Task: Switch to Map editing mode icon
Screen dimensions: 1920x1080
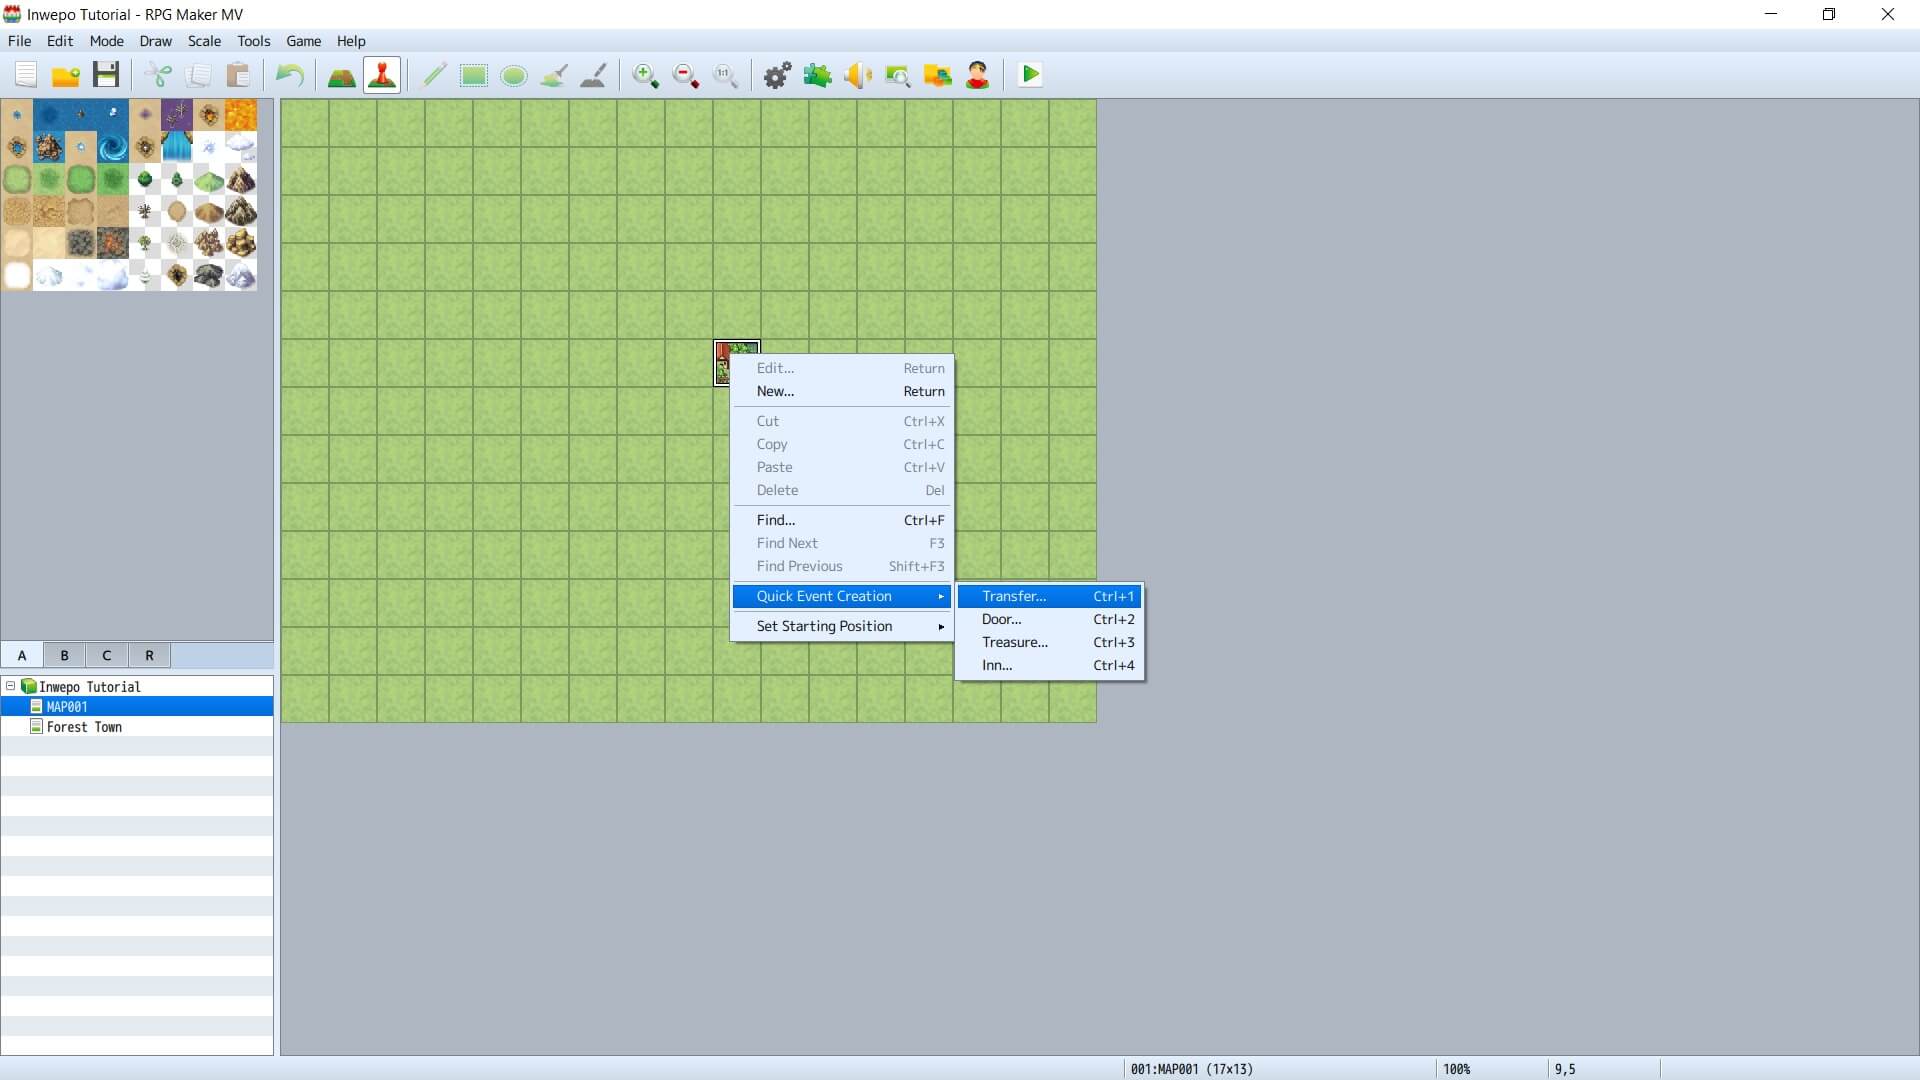Action: point(341,75)
